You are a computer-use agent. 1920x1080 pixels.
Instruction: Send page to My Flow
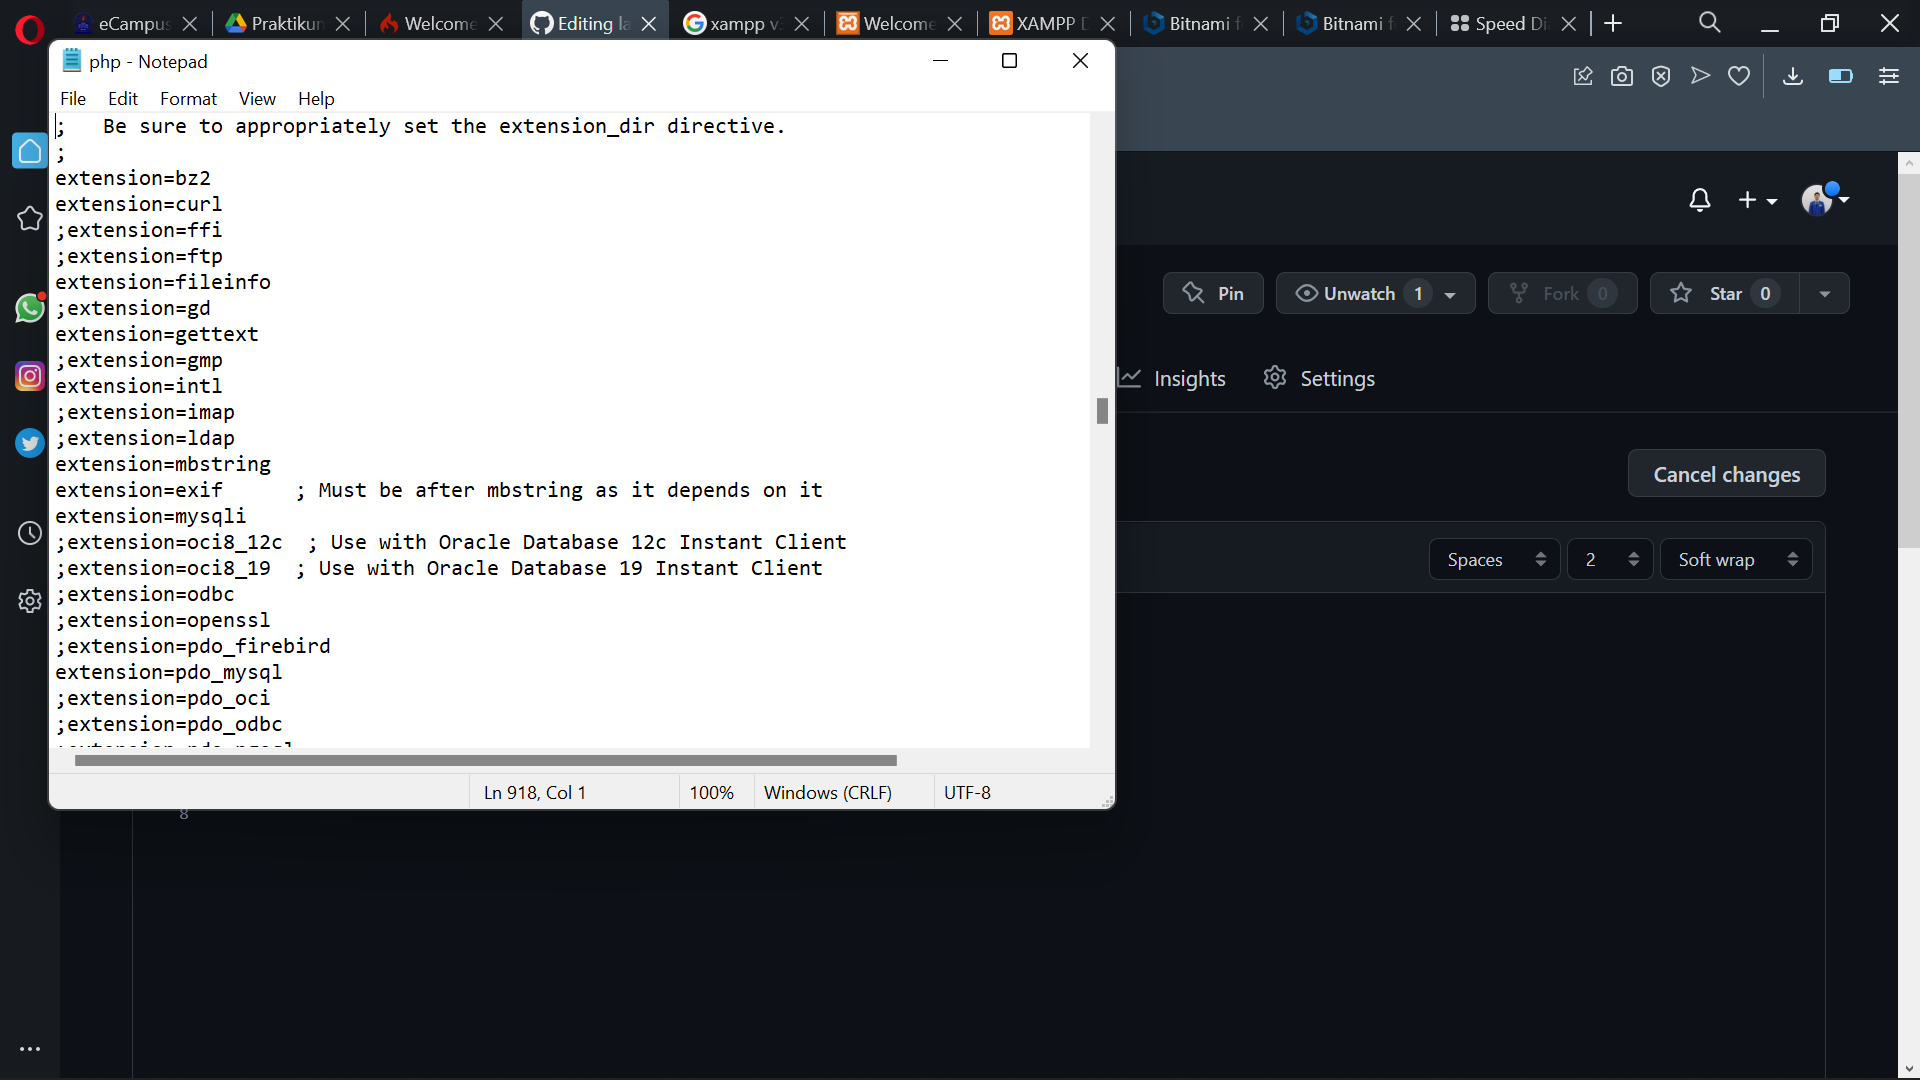(x=1700, y=75)
